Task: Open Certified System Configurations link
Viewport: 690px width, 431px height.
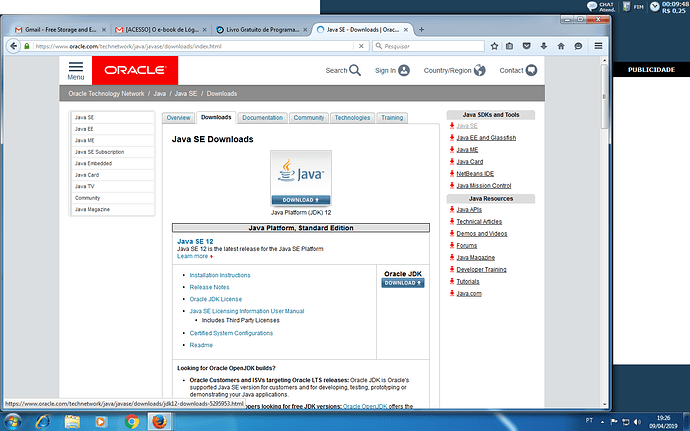Action: (231, 333)
